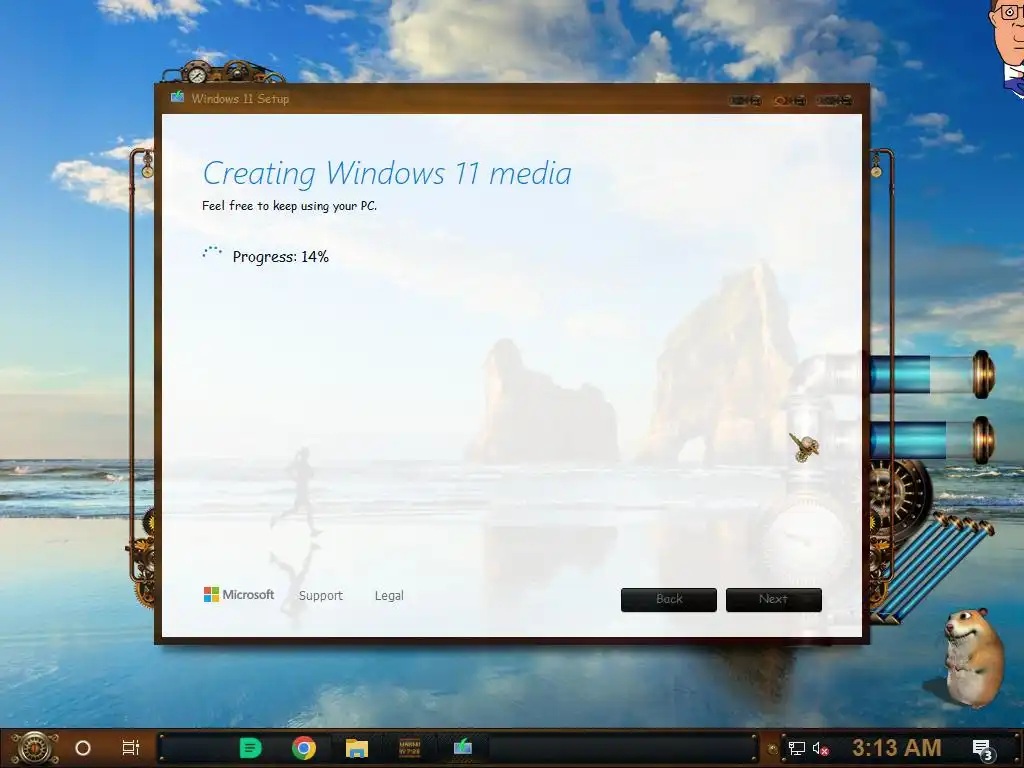Open the brown plaque taskbar app

click(409, 748)
